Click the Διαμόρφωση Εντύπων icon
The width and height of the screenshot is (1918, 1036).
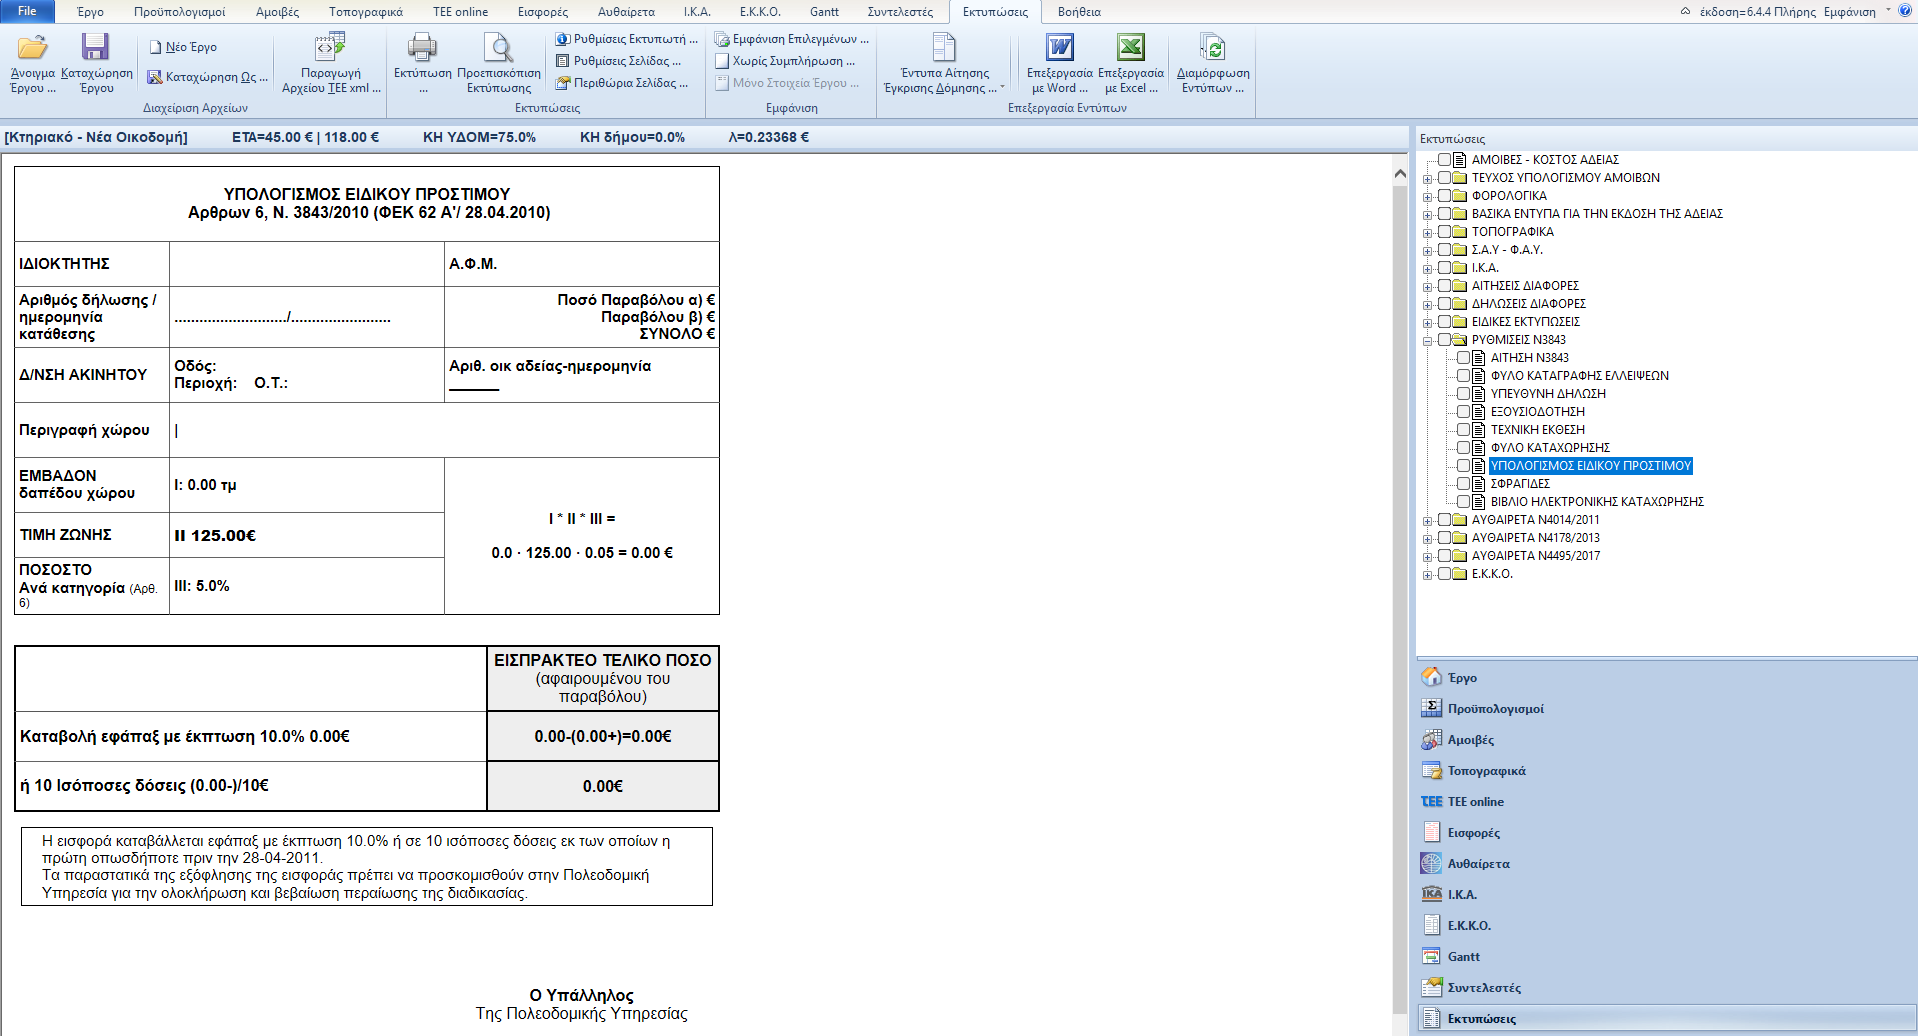click(1212, 47)
